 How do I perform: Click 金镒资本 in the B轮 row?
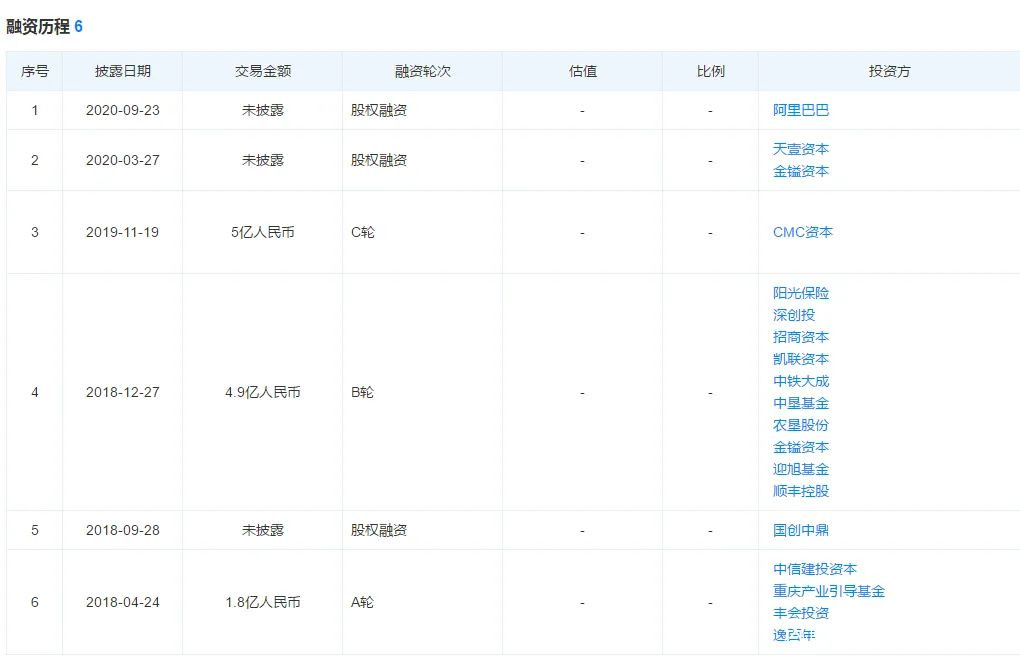pyautogui.click(x=801, y=448)
